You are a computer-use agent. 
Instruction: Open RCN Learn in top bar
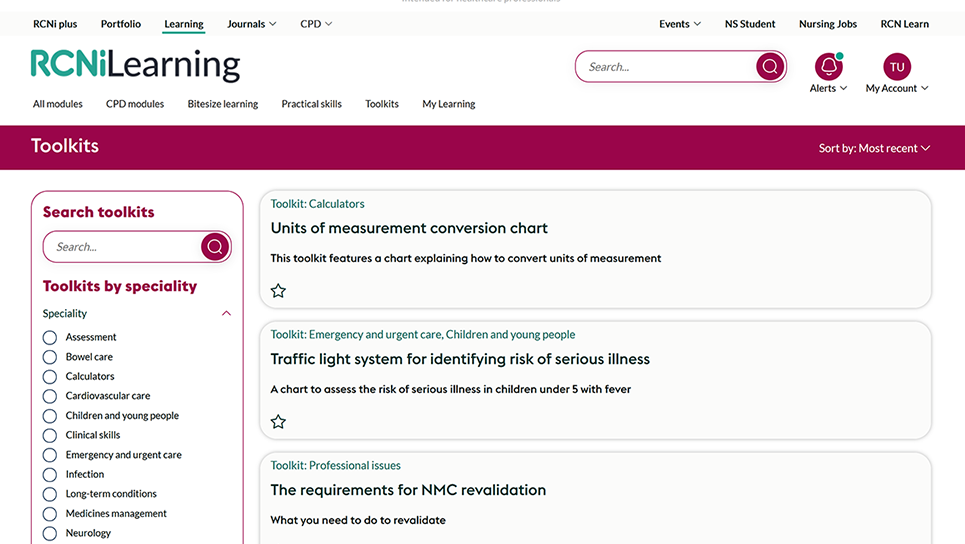tap(904, 24)
